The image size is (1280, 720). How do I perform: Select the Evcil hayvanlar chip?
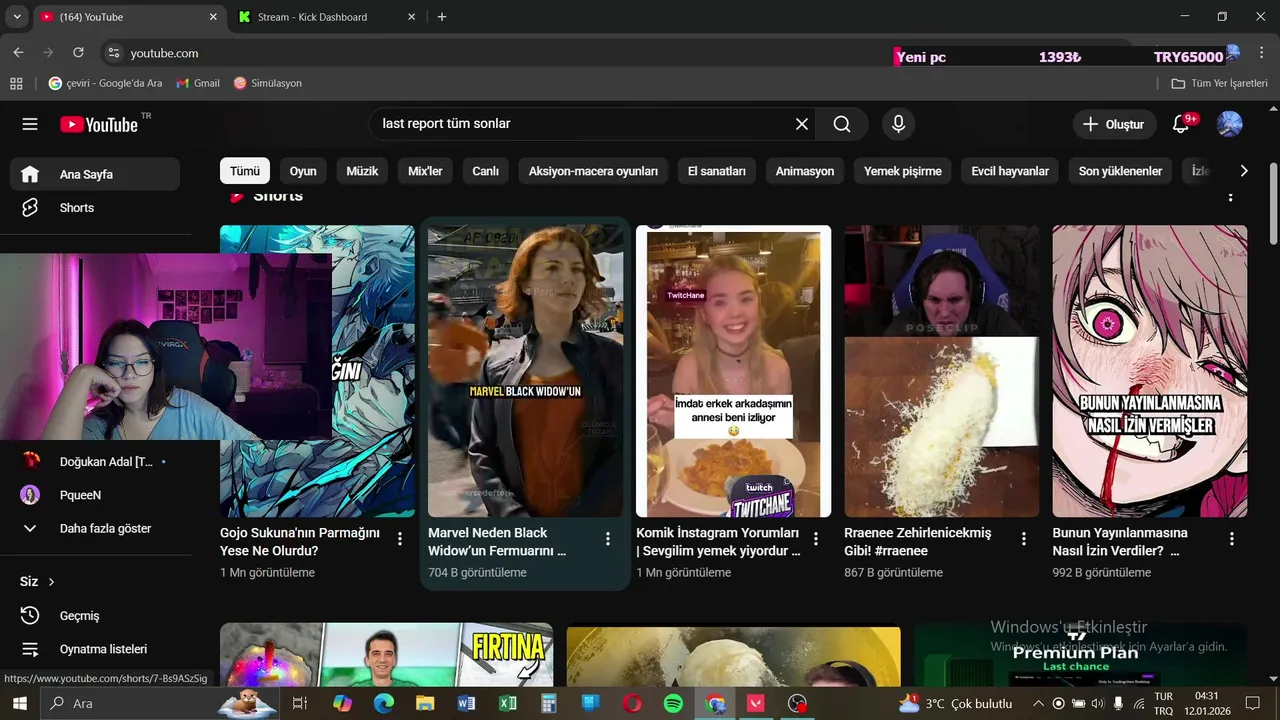(1010, 171)
